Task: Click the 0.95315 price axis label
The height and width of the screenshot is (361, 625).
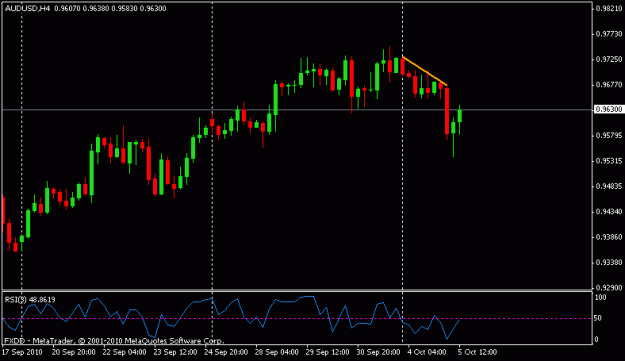Action: point(609,161)
